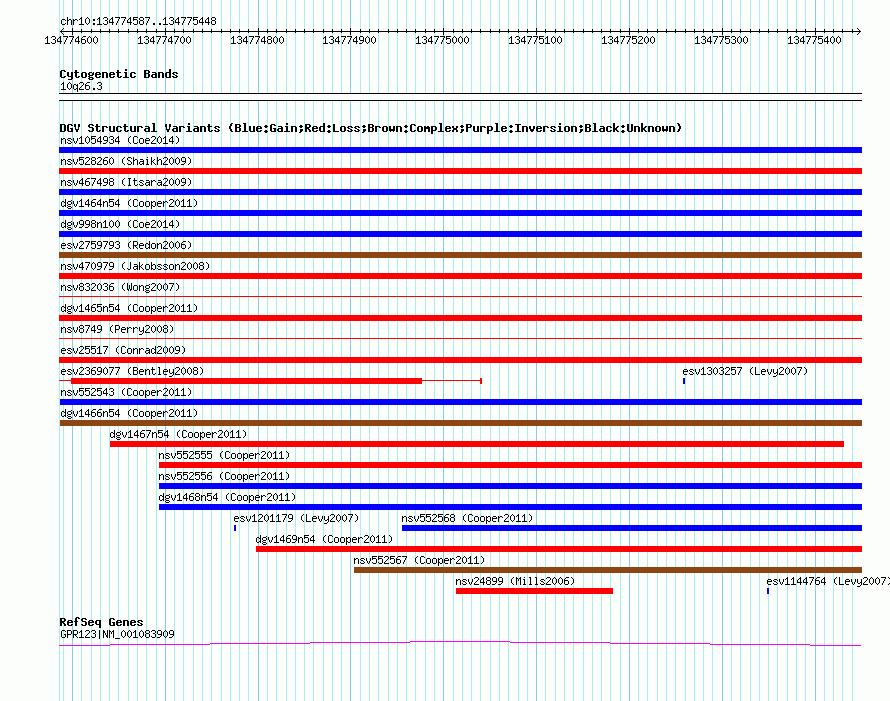Click ruler position 134775000
Viewport: 890px width, 701px height.
[442, 40]
